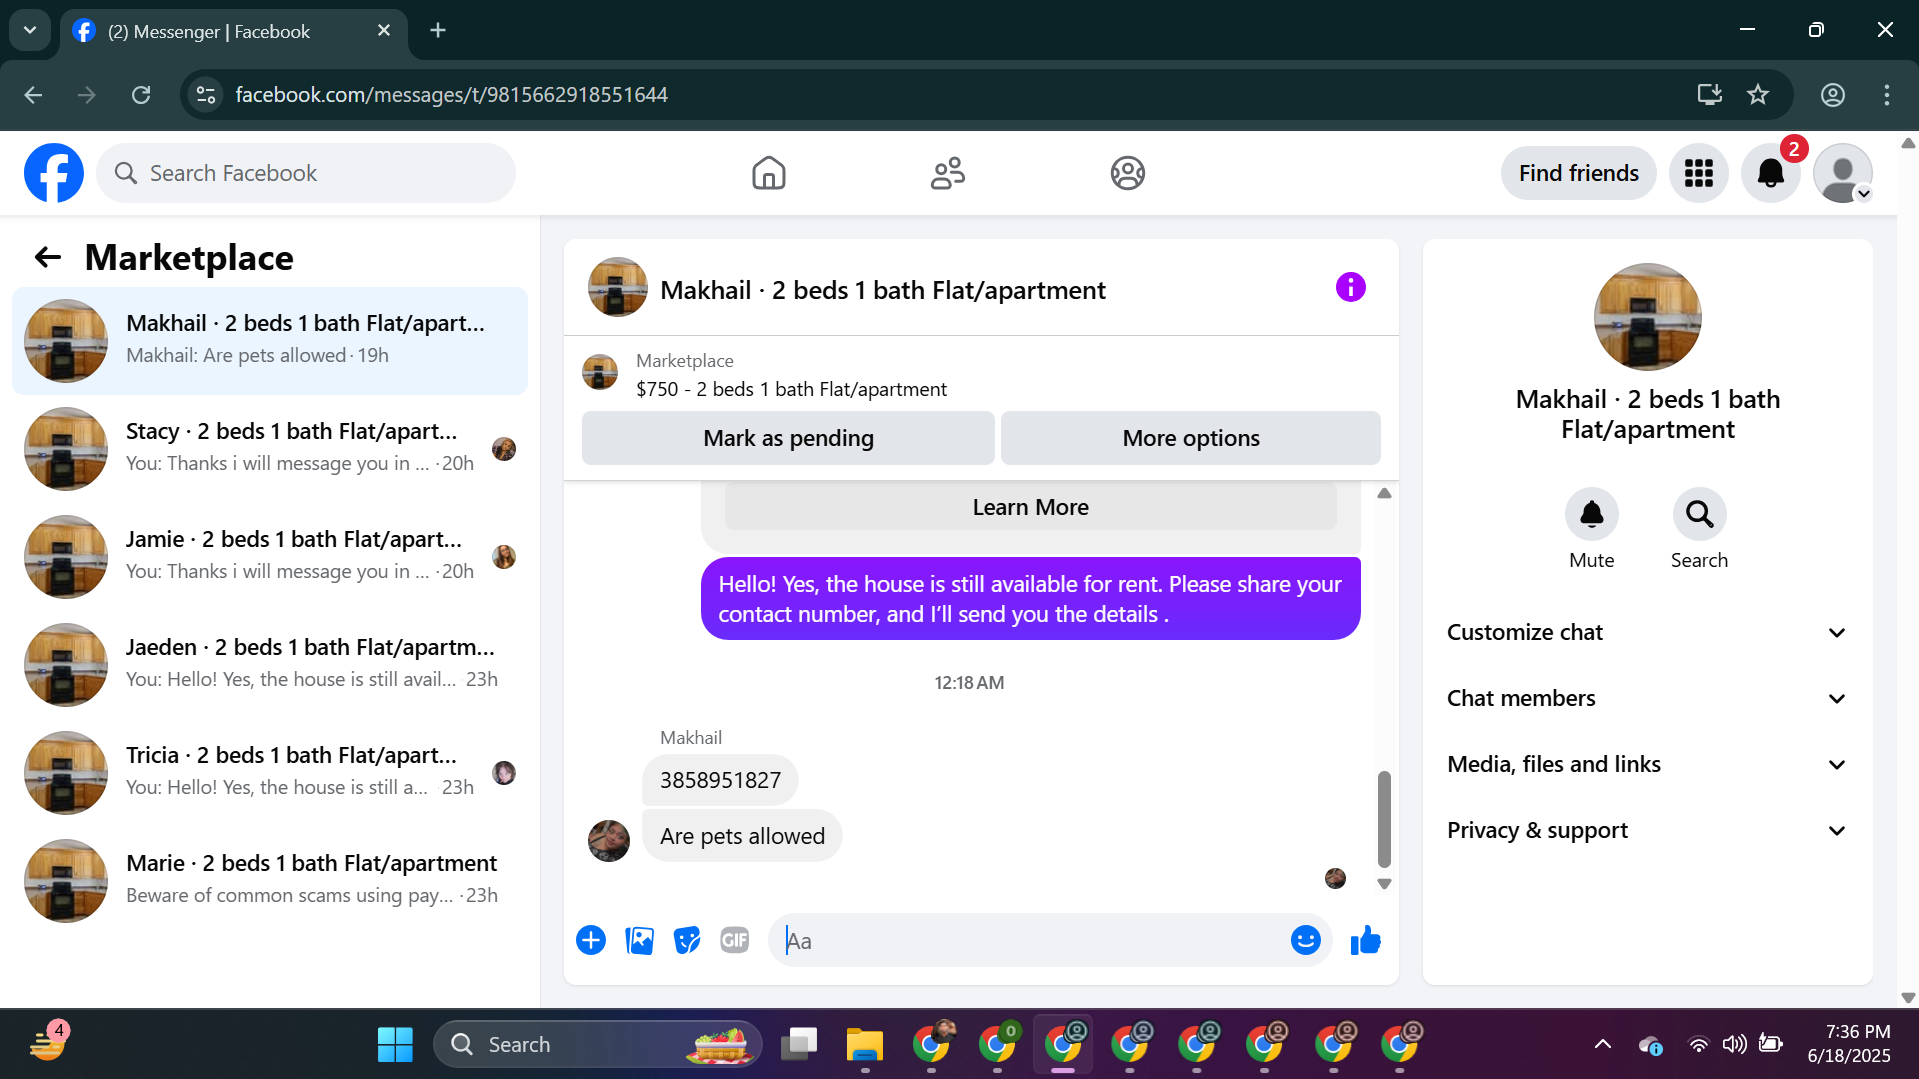Reload the page in the browser
Image resolution: width=1919 pixels, height=1079 pixels.
point(141,95)
